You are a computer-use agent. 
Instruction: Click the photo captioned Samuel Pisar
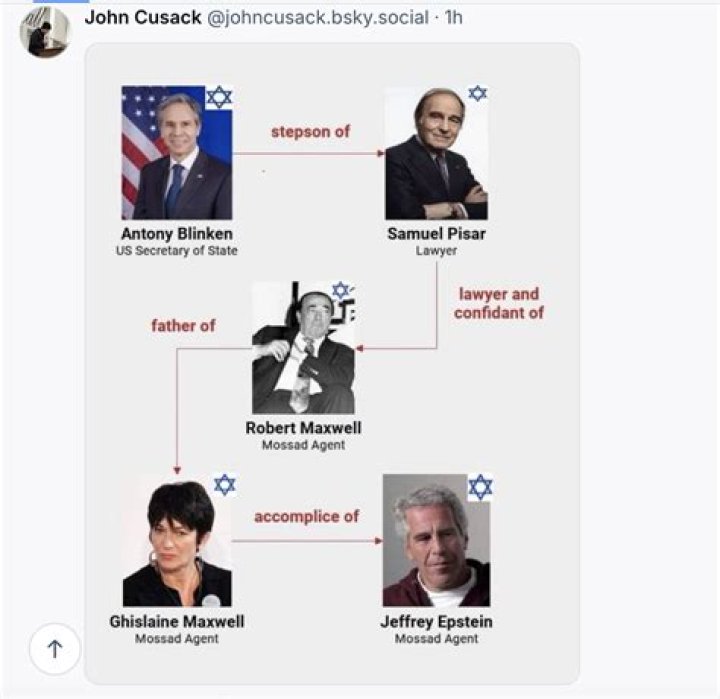pyautogui.click(x=436, y=153)
